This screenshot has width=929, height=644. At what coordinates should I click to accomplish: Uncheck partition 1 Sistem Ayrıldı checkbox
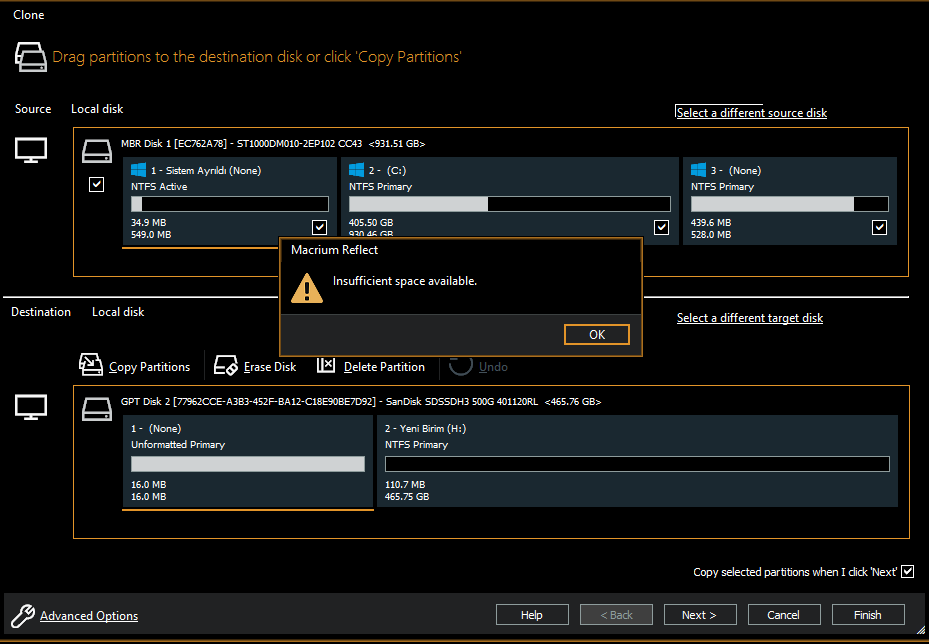tap(319, 227)
